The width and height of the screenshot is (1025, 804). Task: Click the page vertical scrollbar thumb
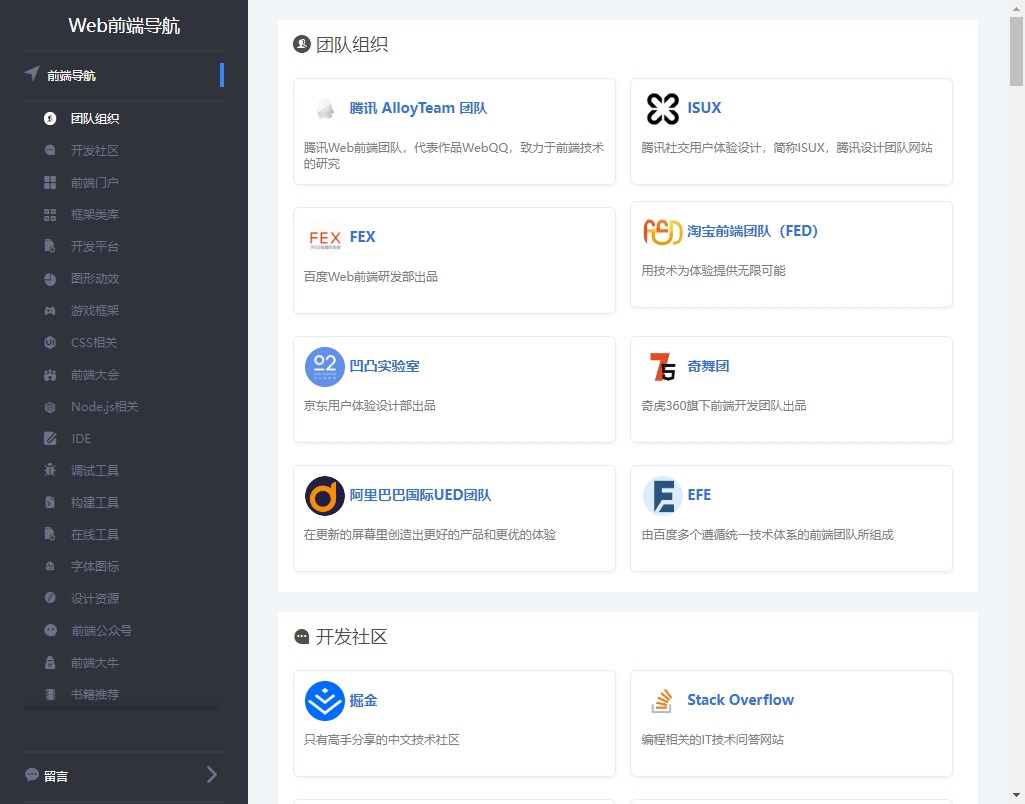coord(1017,51)
